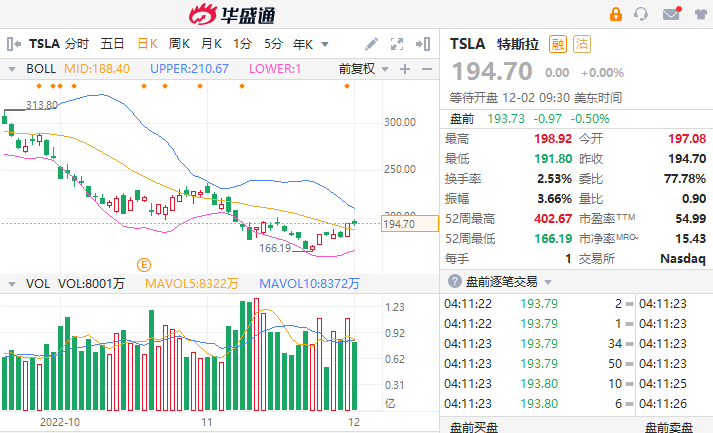Zoom in chart with plus icon
This screenshot has height=433, width=713.
[405, 69]
